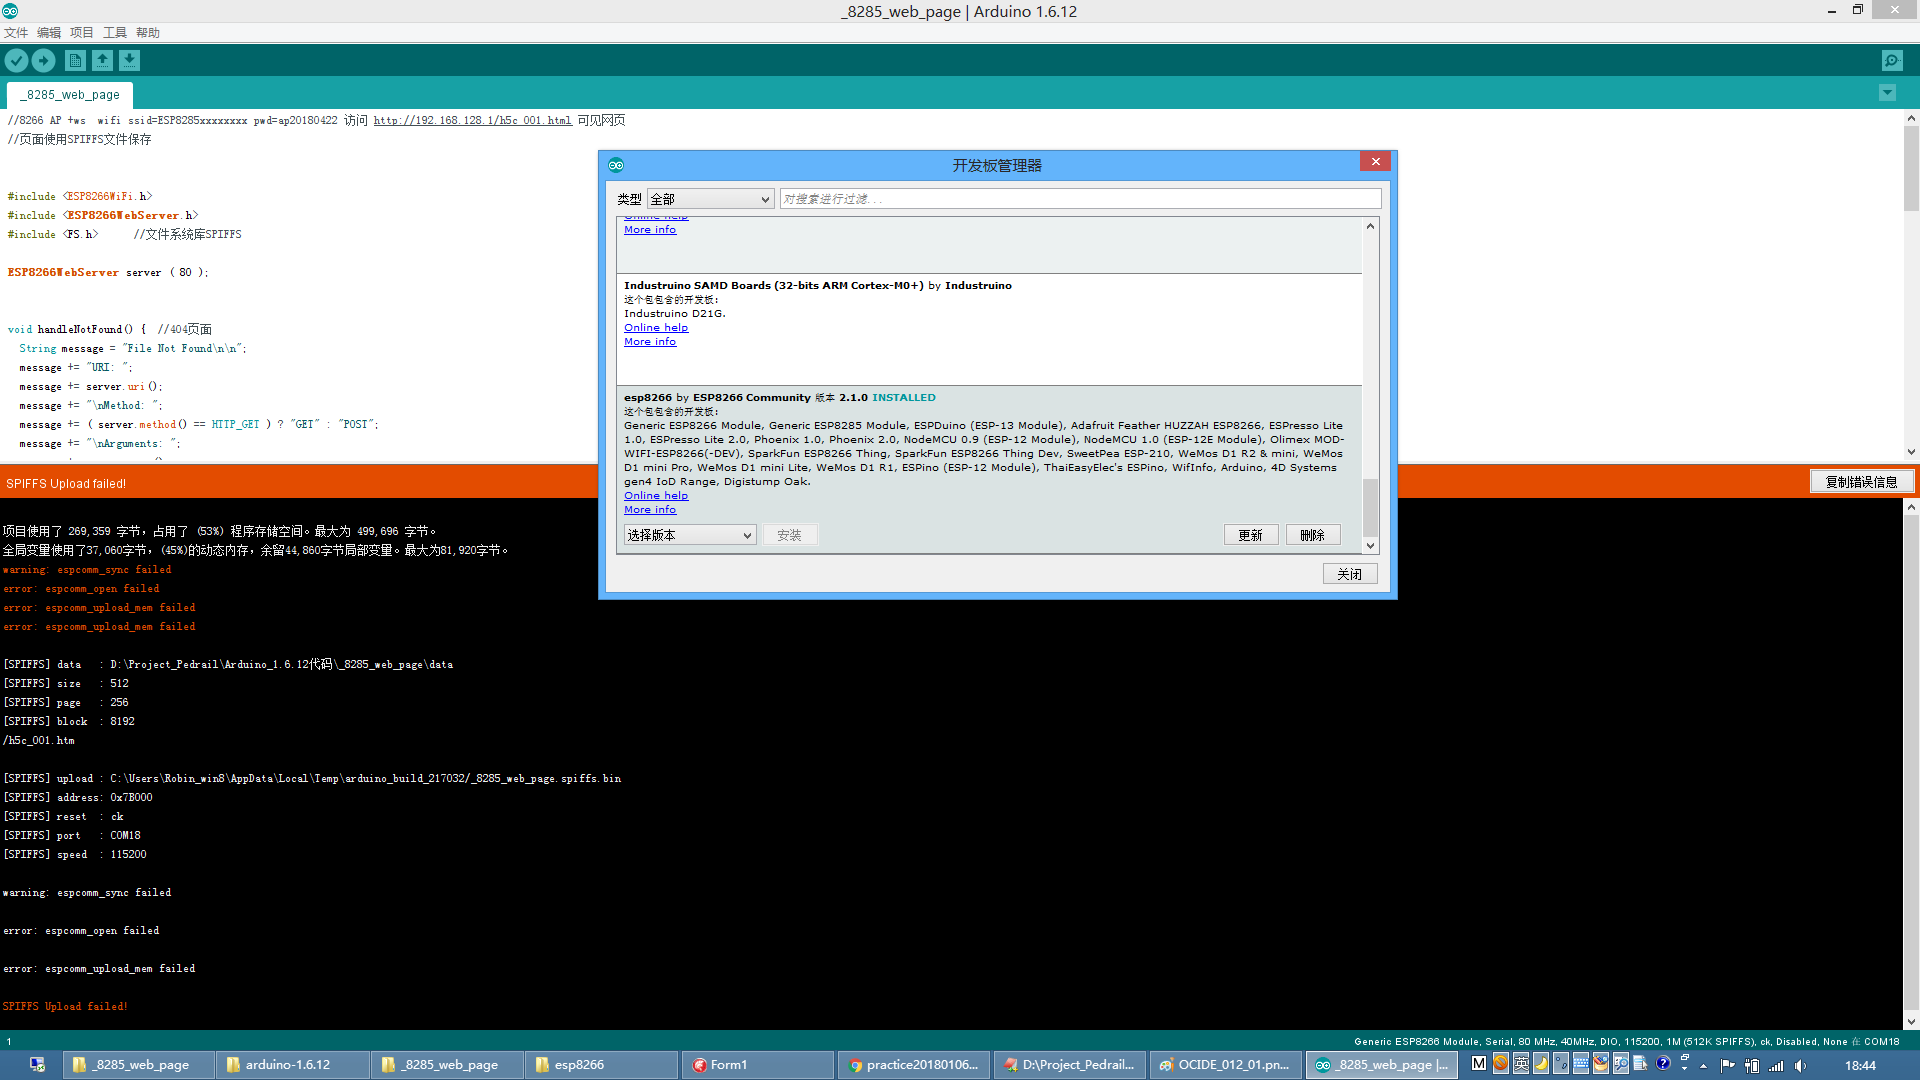Select the _8285_web_page sketch tab

[71, 95]
